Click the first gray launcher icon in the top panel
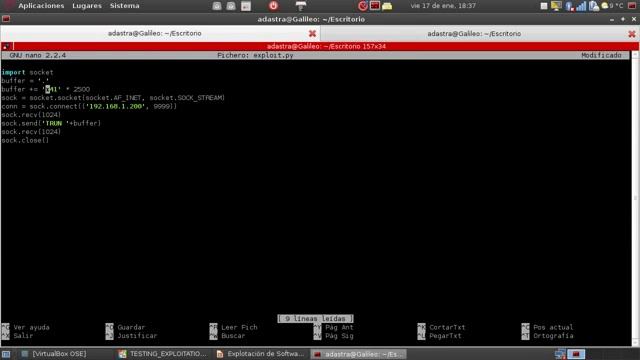The width and height of the screenshot is (640, 360). (217, 6)
